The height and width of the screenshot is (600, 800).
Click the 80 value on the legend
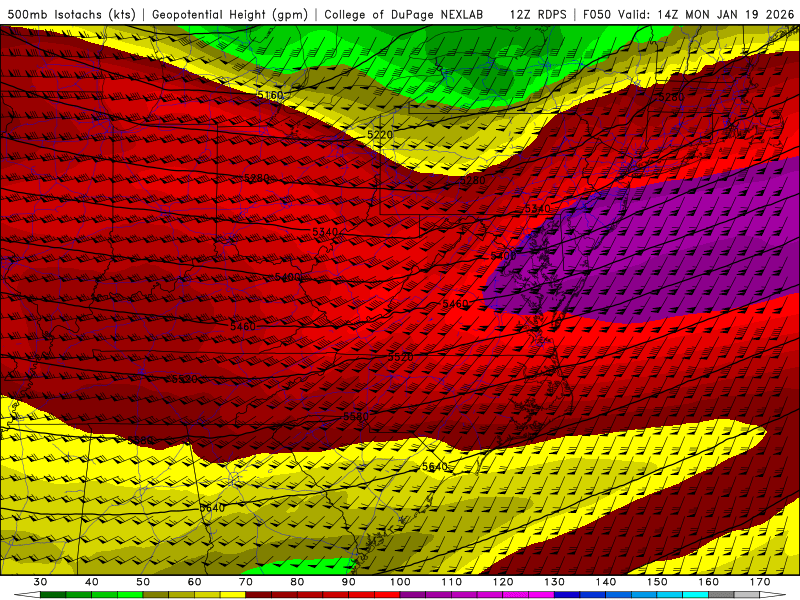pyautogui.click(x=297, y=582)
